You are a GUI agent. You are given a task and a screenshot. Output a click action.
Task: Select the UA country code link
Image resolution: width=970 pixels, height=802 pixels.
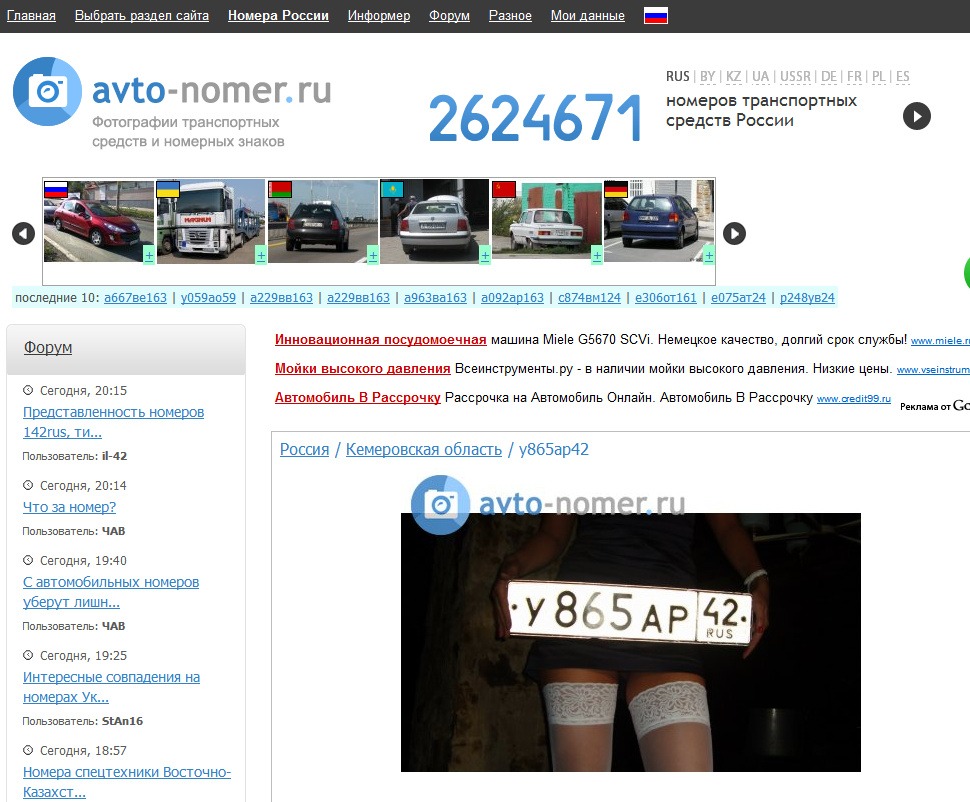pyautogui.click(x=761, y=77)
